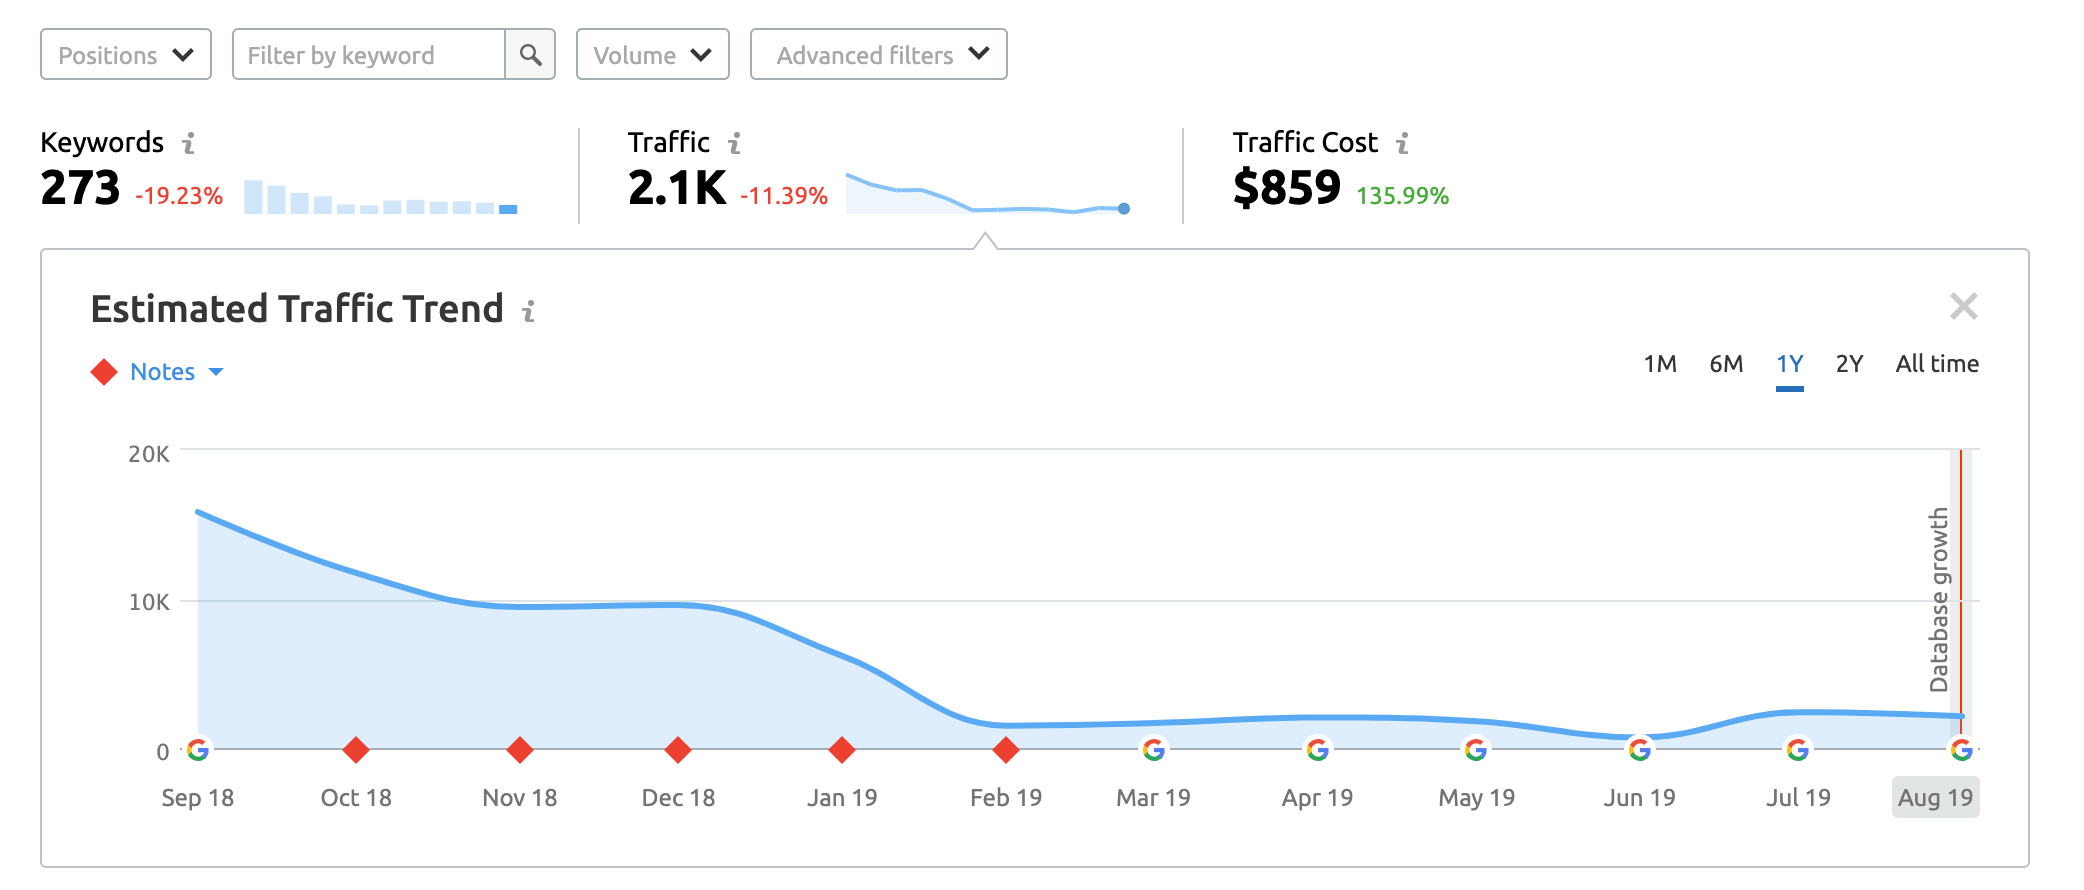Open the Positions dropdown

click(126, 55)
